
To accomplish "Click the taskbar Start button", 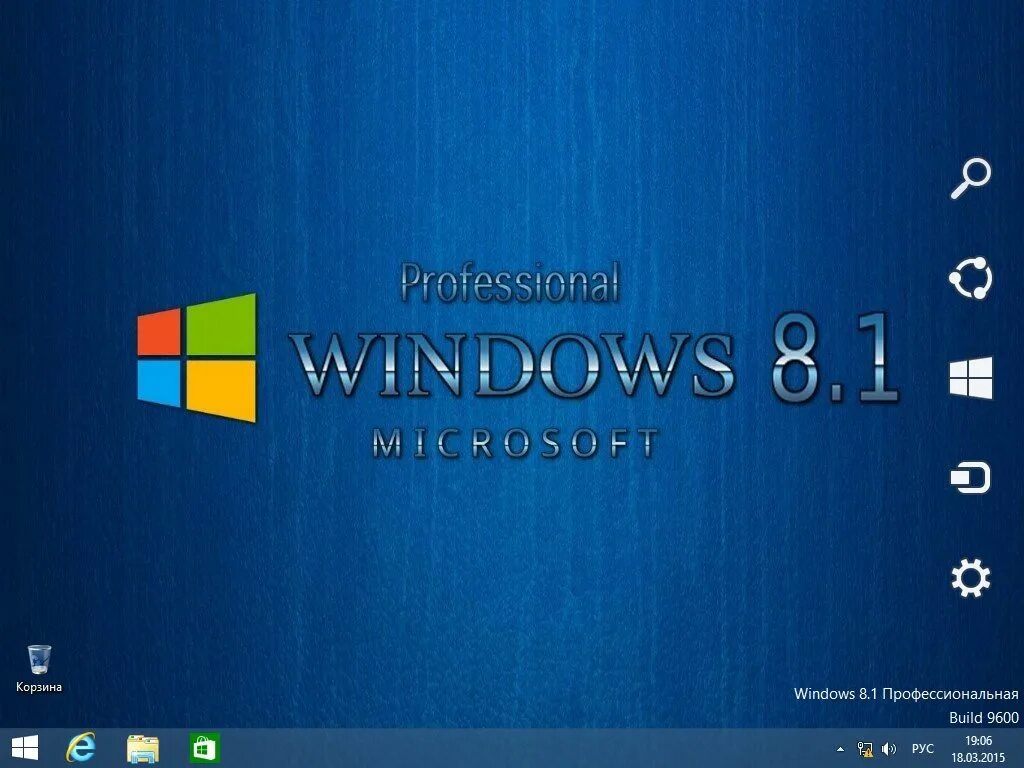I will point(25,748).
